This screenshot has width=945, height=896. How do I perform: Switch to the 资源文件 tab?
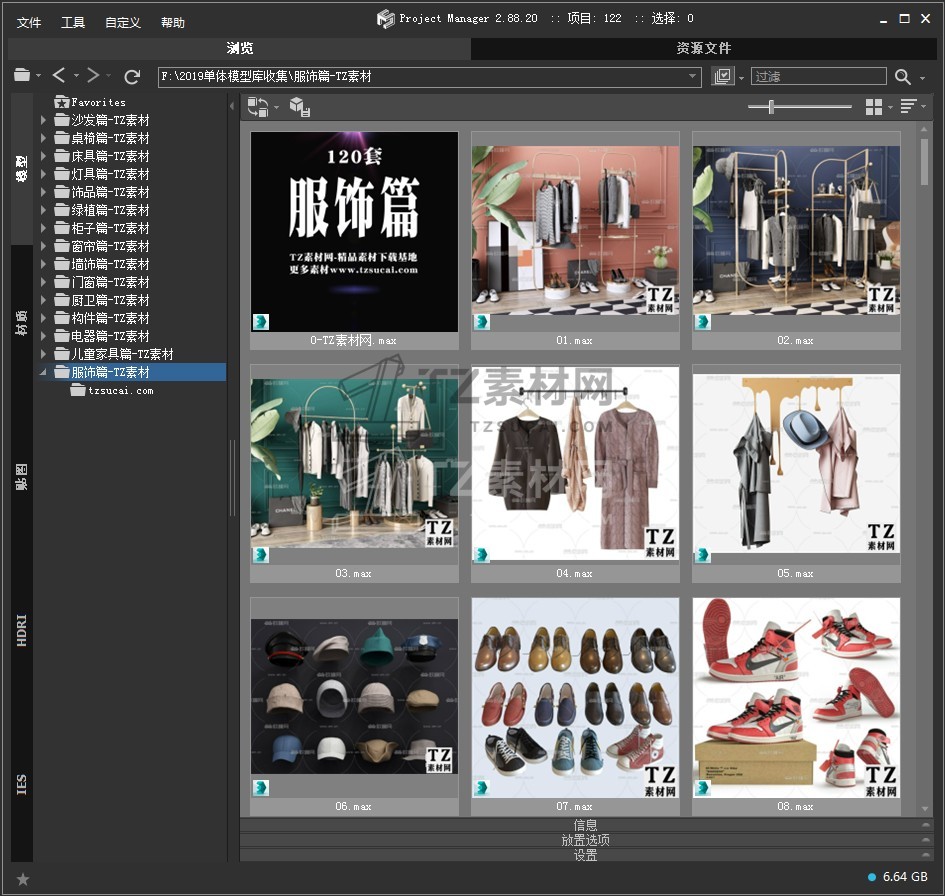point(703,48)
